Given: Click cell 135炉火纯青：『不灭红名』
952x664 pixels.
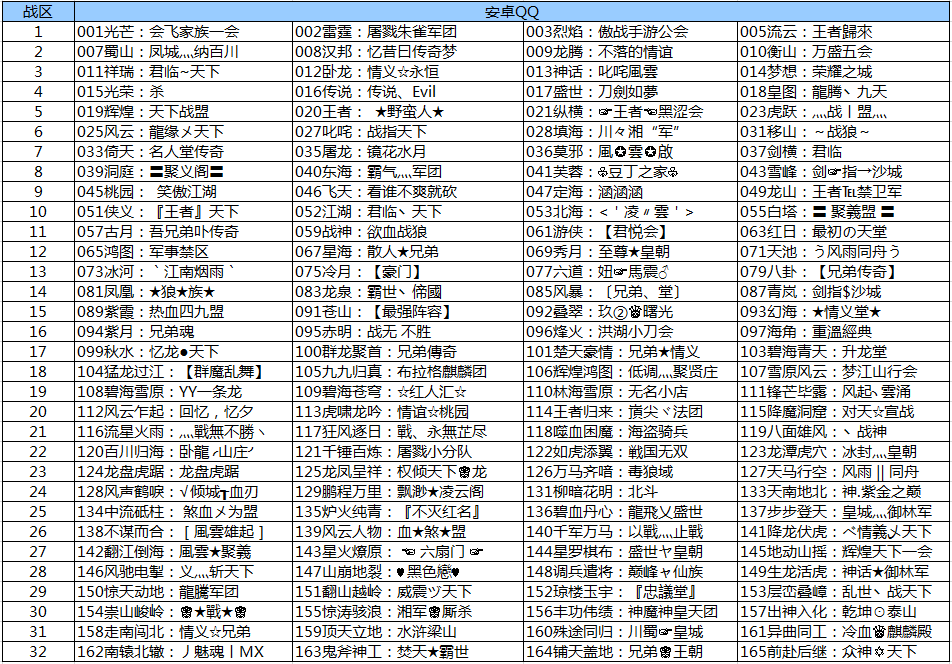Looking at the screenshot, I should point(408,512).
